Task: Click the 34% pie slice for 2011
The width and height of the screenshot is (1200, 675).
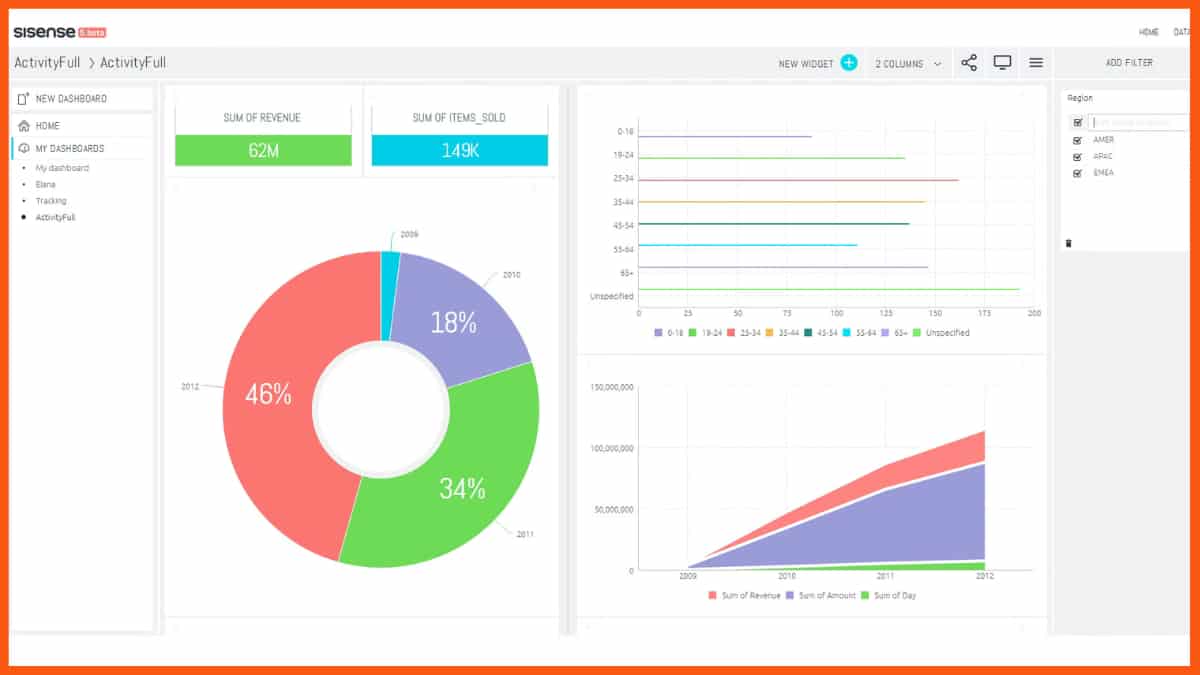Action: click(463, 489)
